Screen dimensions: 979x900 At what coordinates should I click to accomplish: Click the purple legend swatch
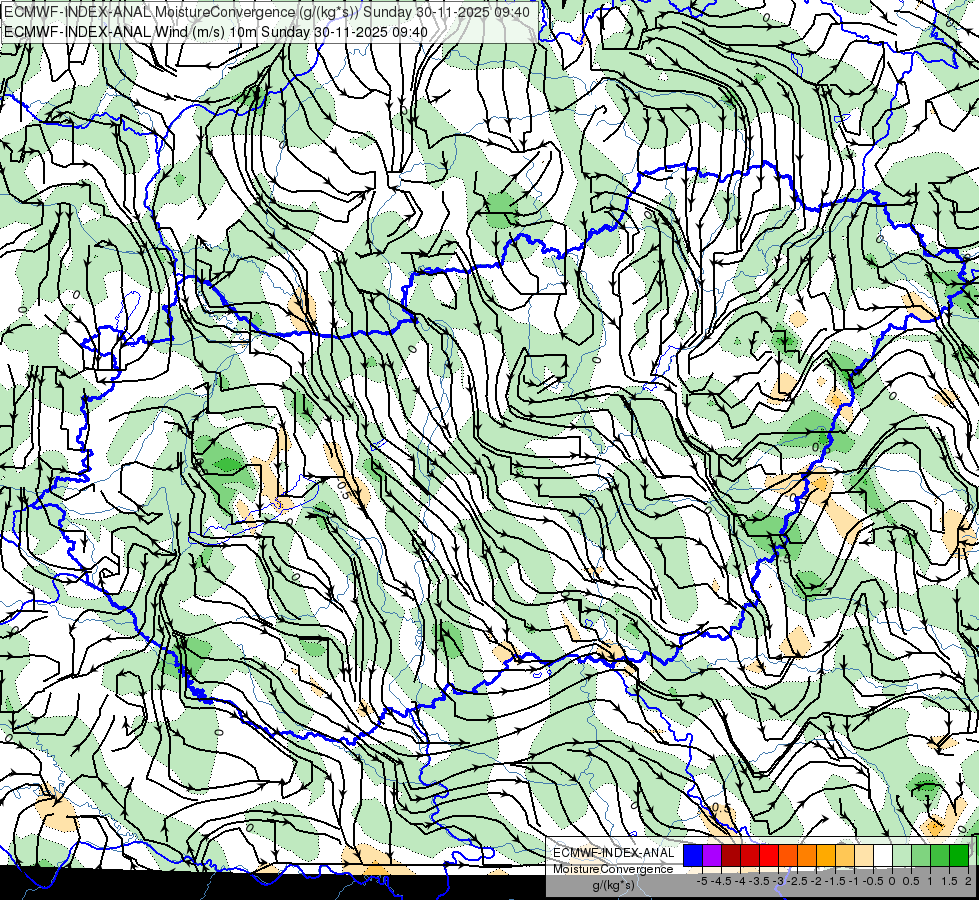coord(712,856)
